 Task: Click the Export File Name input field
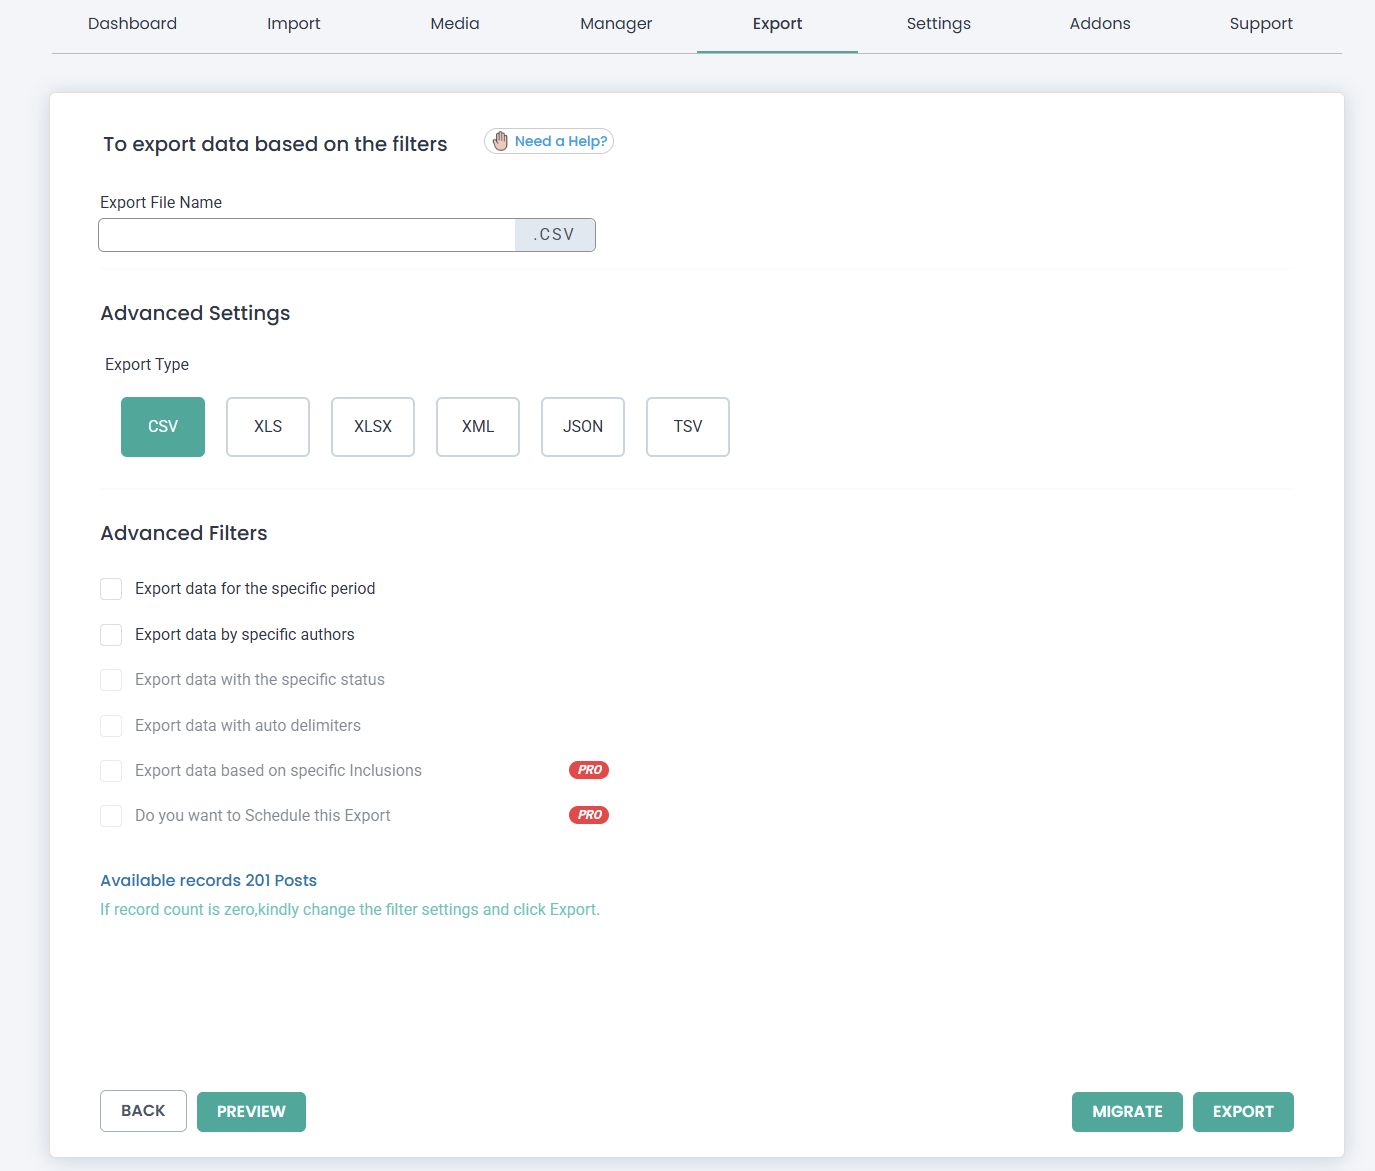click(305, 234)
